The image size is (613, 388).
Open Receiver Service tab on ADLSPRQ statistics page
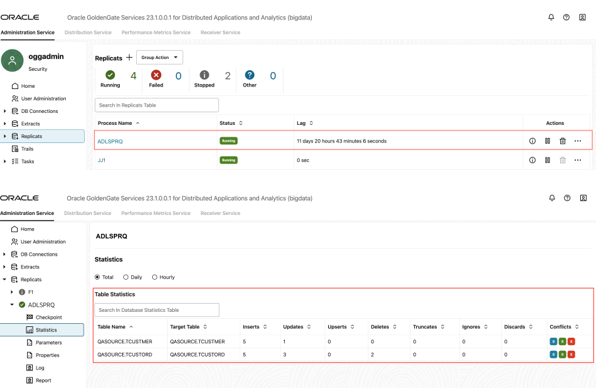click(x=220, y=213)
